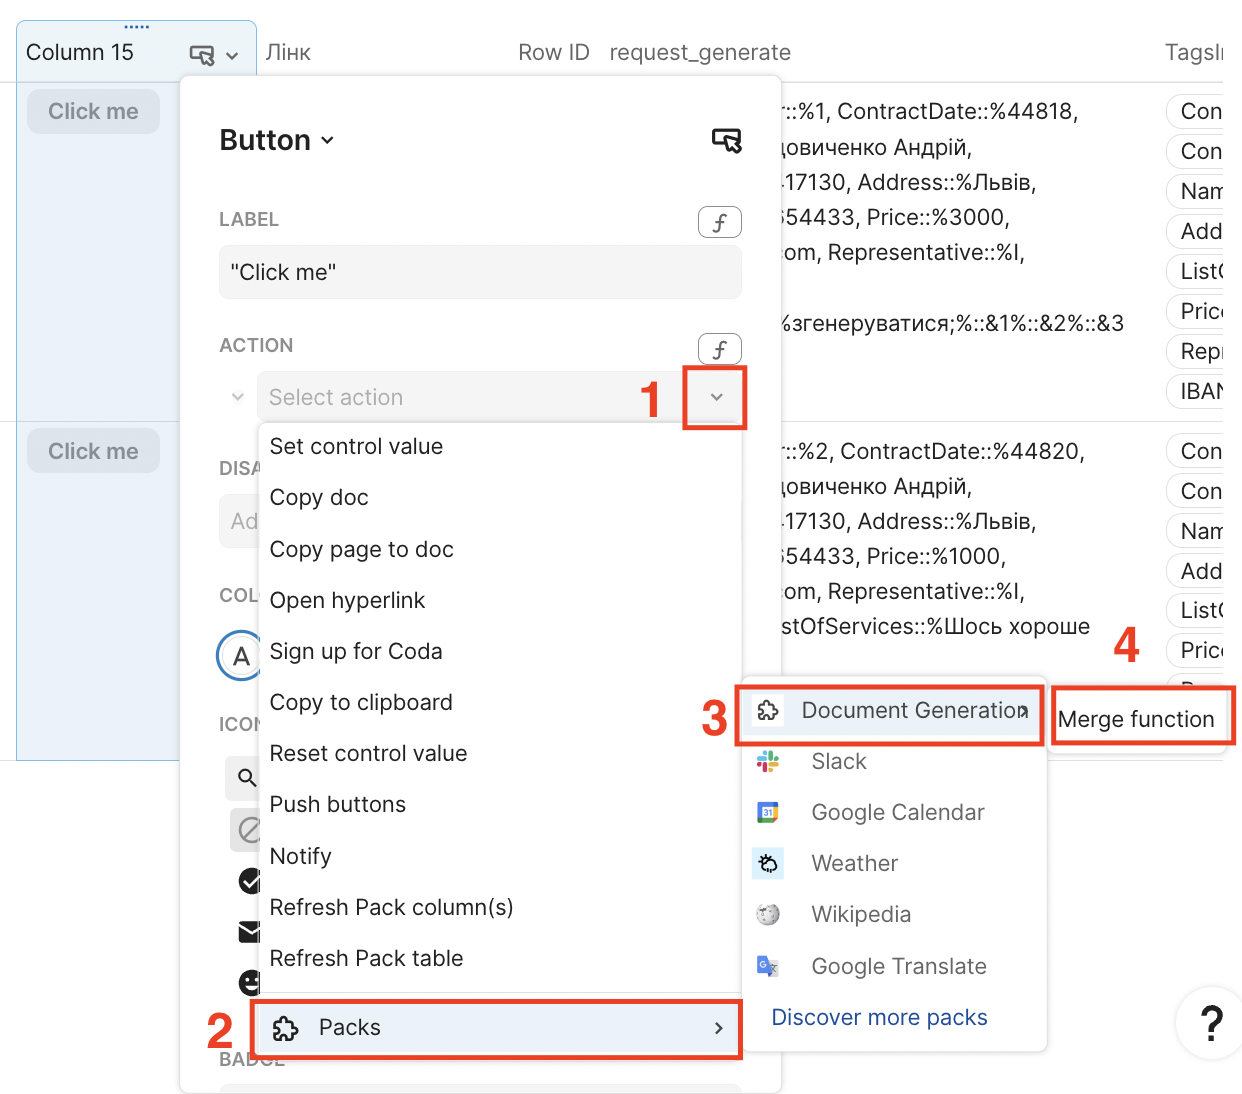
Task: Select the circled A color swatch
Action: pyautogui.click(x=240, y=656)
